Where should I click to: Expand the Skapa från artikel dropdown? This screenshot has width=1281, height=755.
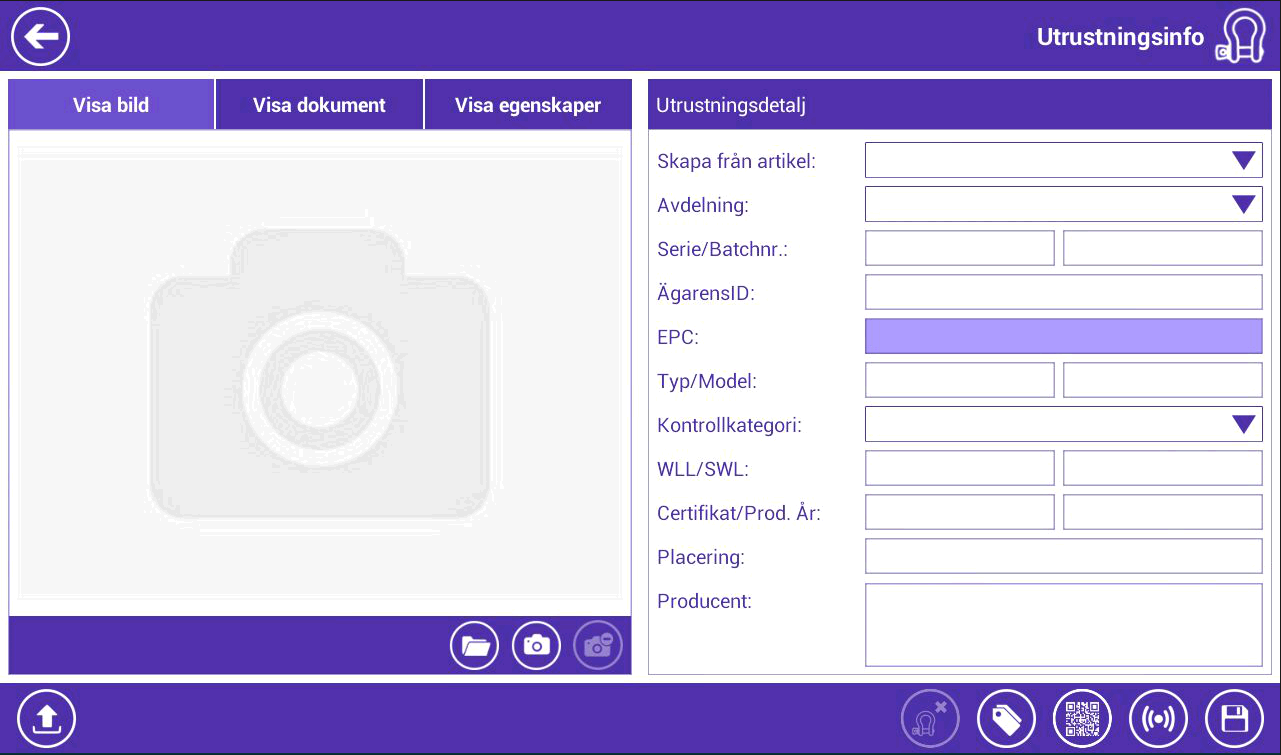1063,160
